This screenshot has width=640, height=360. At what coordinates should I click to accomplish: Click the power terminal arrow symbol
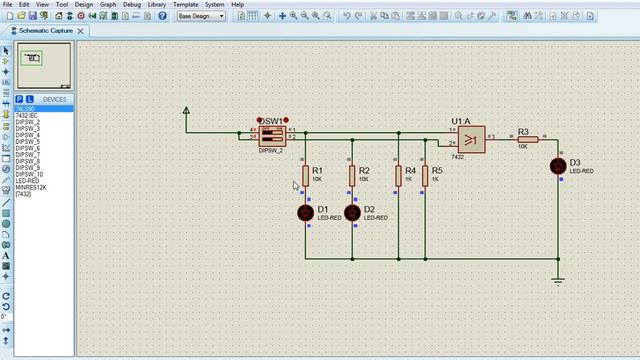pos(186,110)
